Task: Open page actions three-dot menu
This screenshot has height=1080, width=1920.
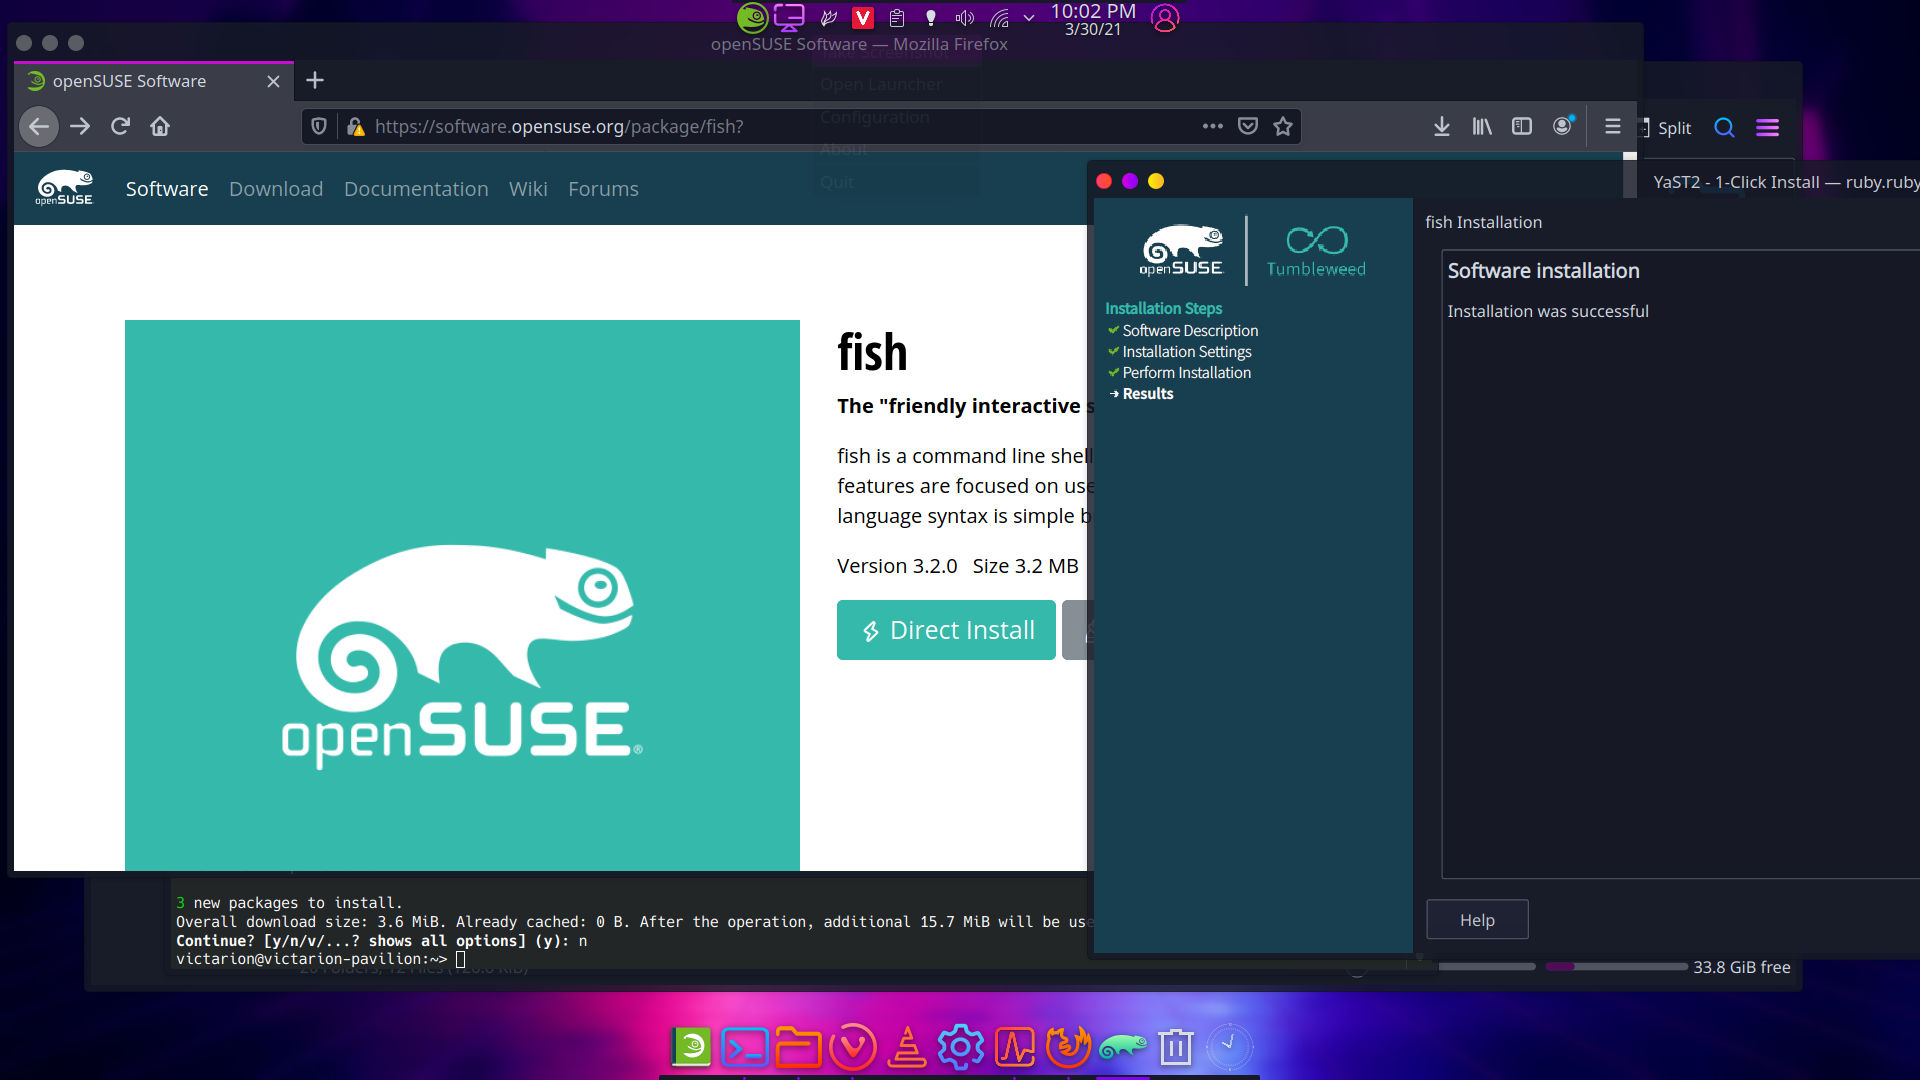Action: pyautogui.click(x=1213, y=126)
